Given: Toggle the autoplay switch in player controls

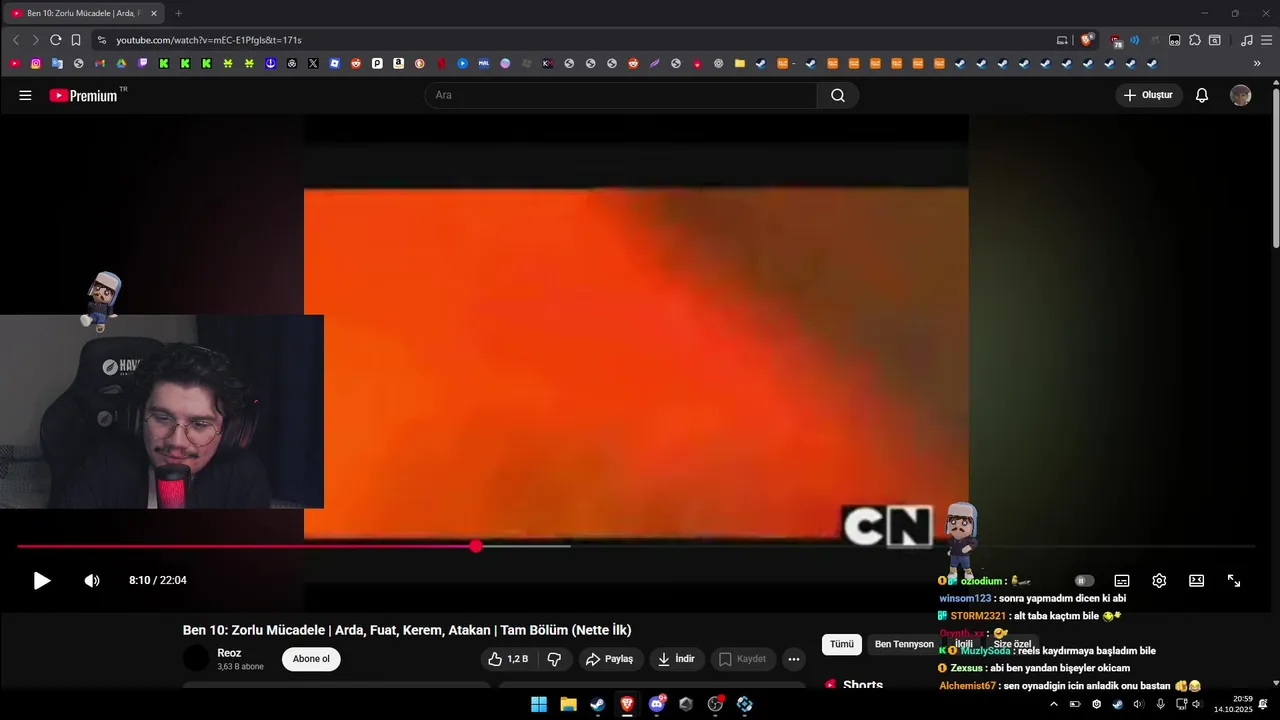Looking at the screenshot, I should pyautogui.click(x=1084, y=581).
